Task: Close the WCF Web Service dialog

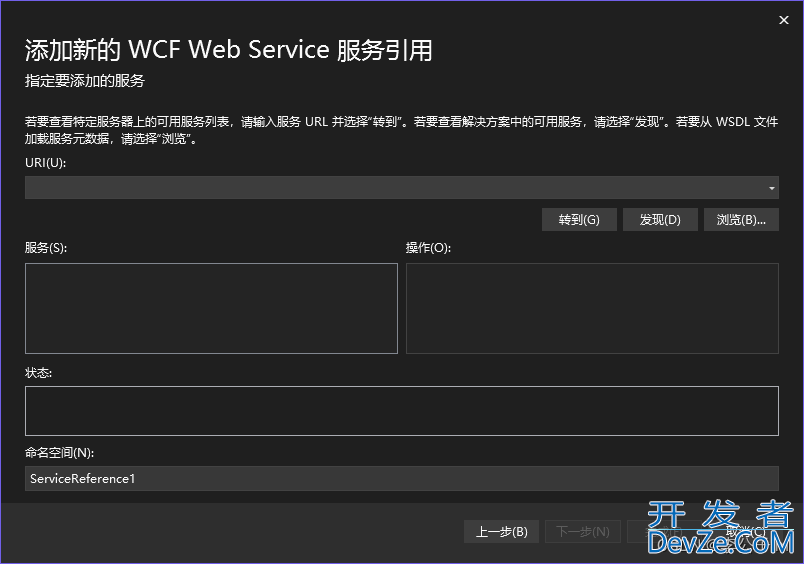Action: tap(783, 20)
